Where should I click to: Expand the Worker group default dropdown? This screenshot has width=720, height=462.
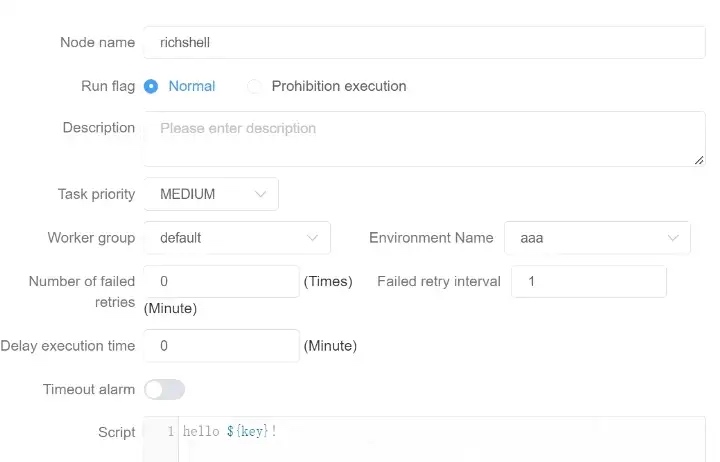click(237, 238)
